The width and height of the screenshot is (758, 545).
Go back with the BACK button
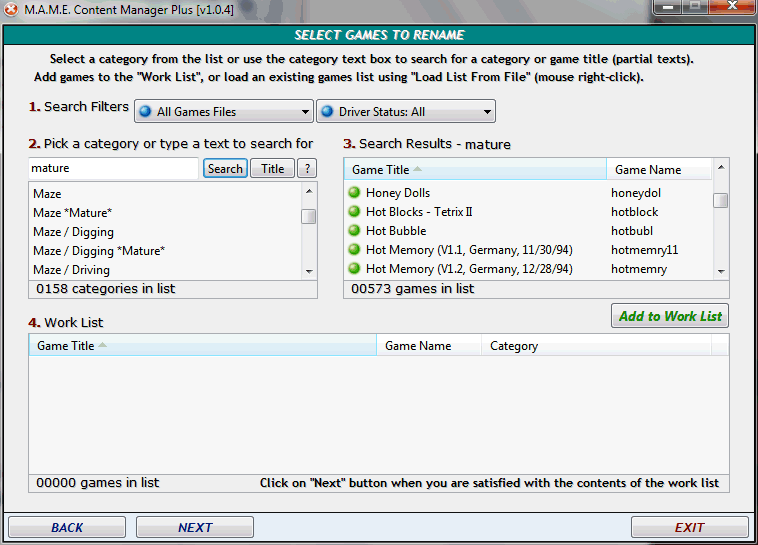67,527
